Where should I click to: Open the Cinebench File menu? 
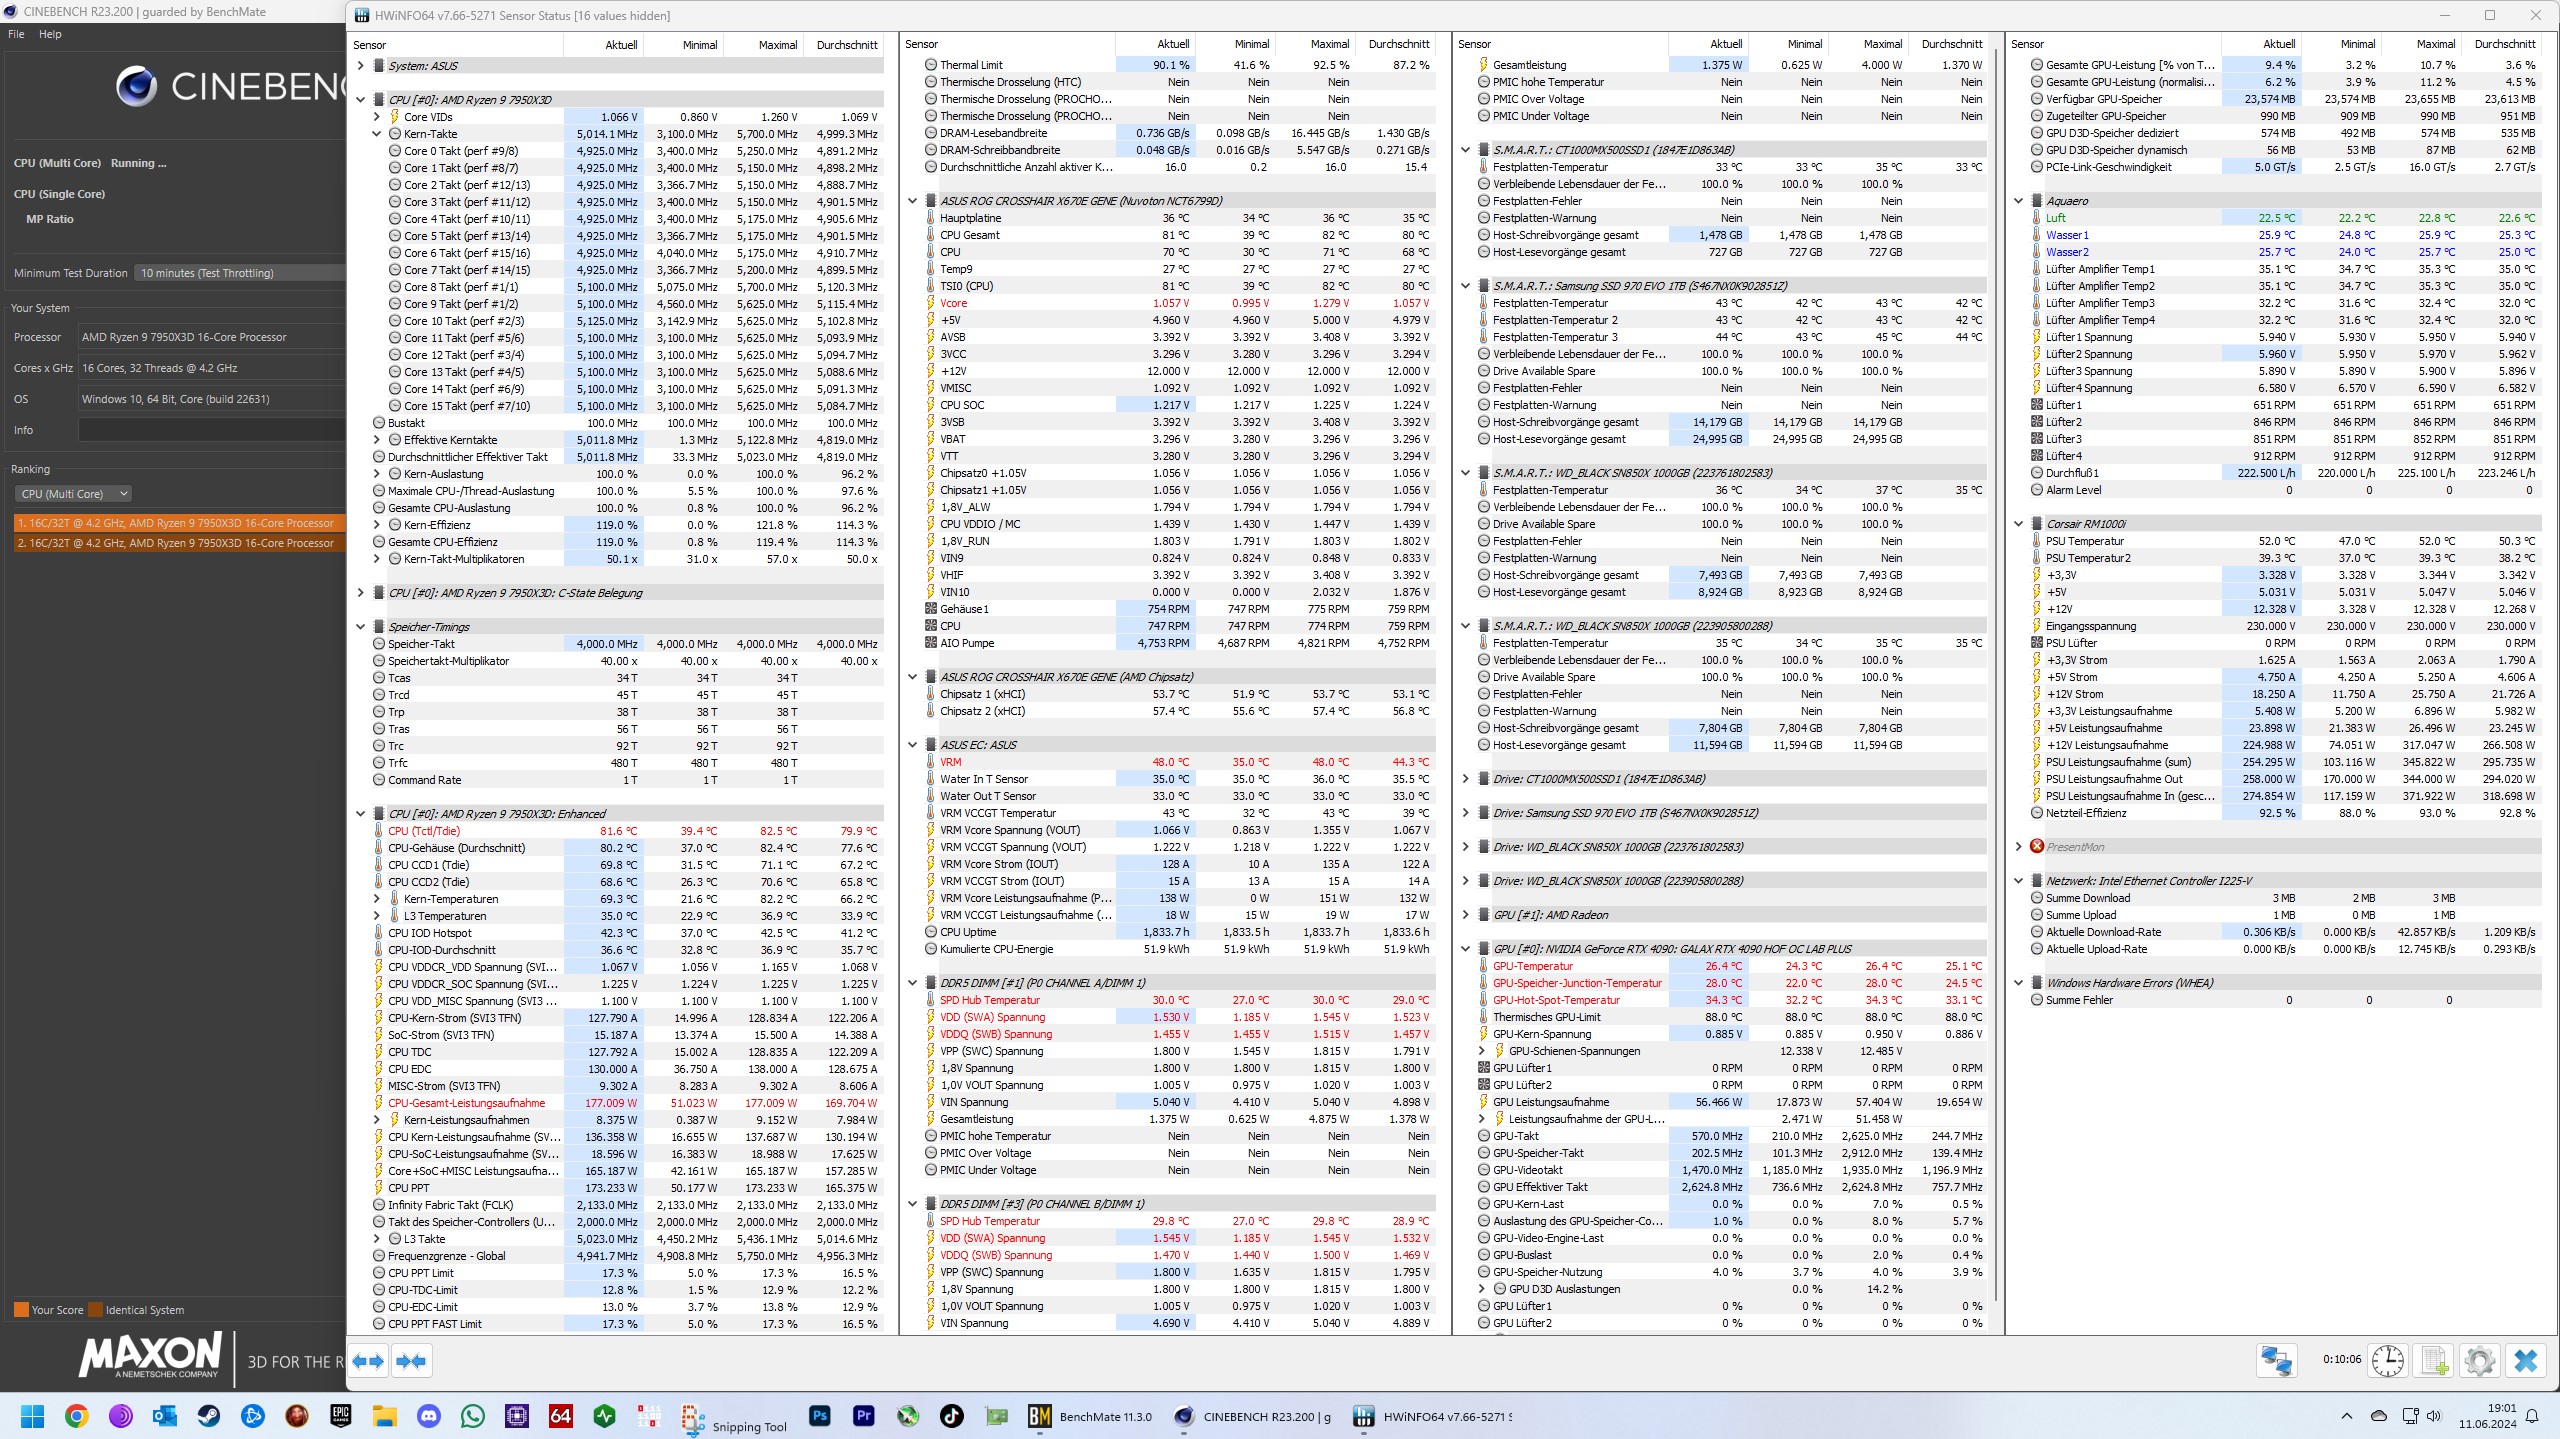coord(16,34)
